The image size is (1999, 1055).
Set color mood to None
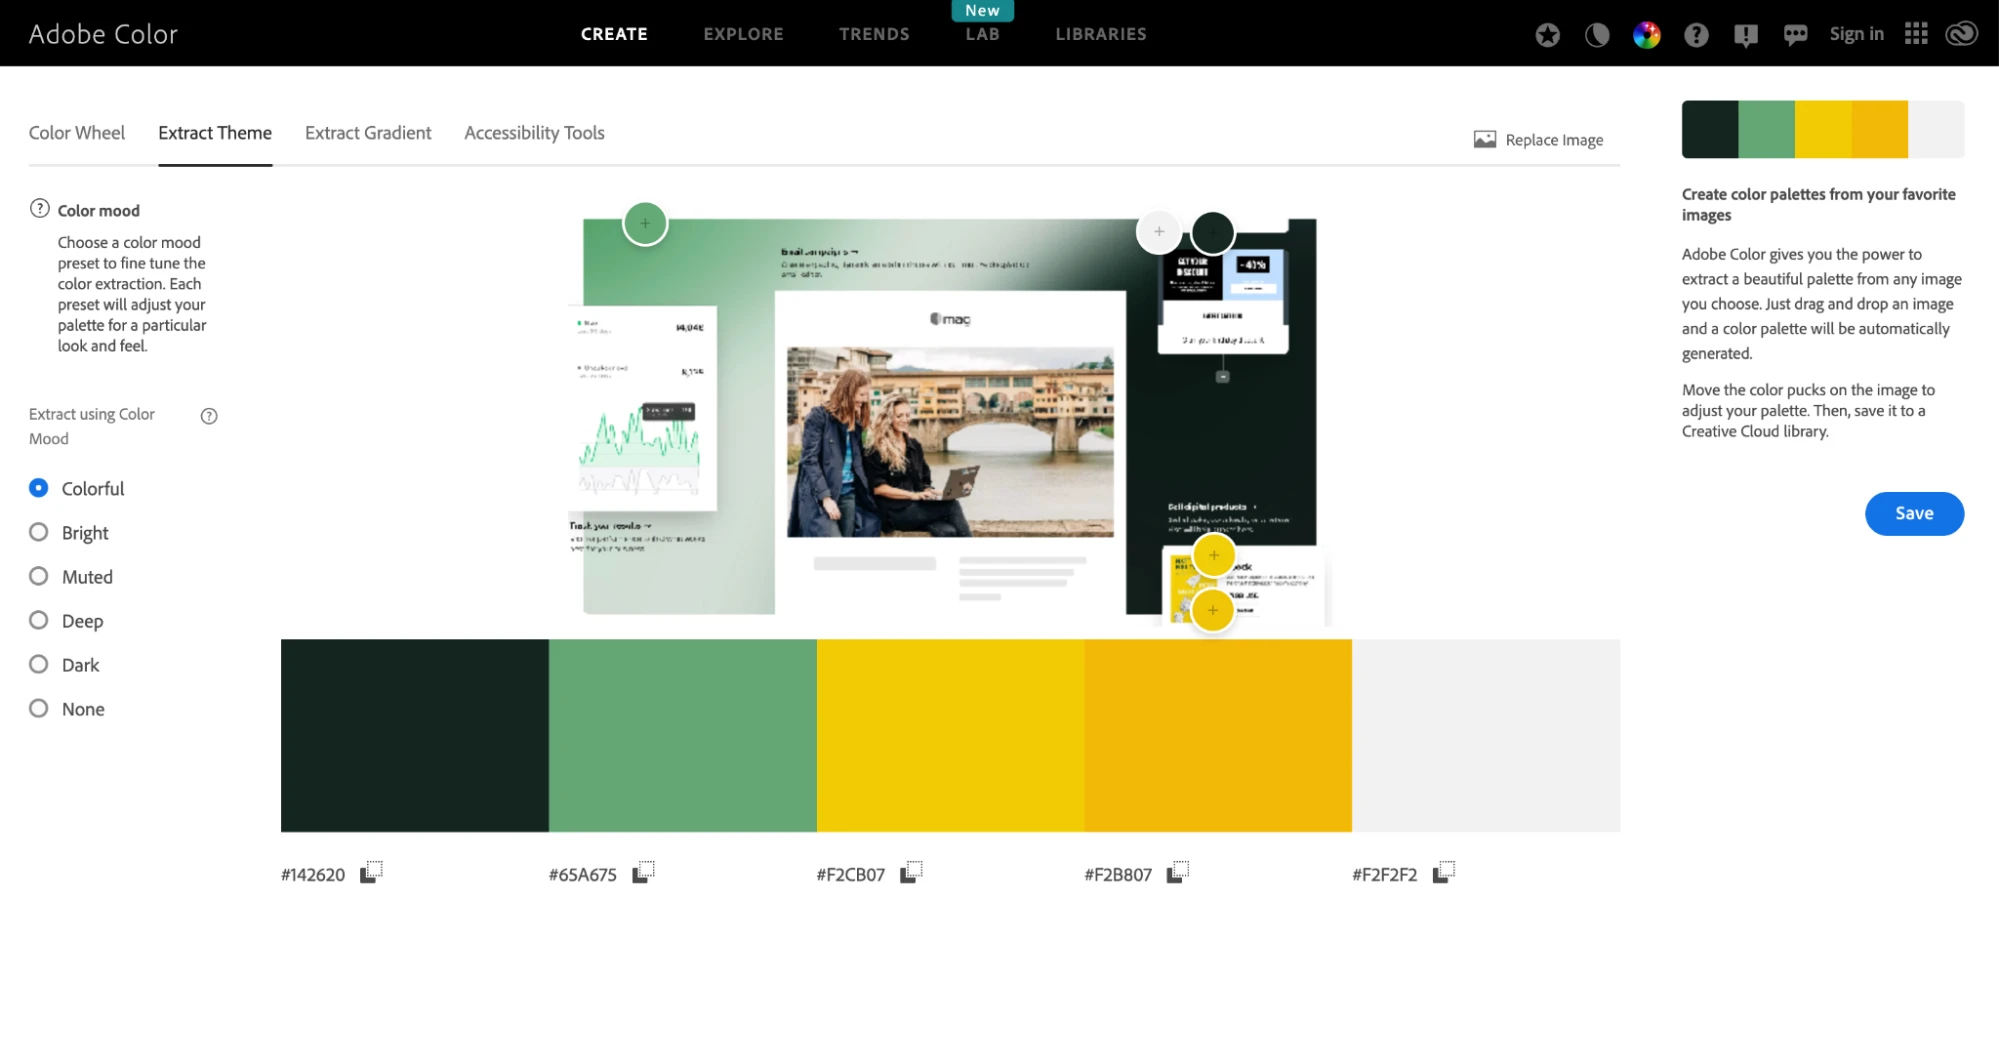click(x=39, y=709)
